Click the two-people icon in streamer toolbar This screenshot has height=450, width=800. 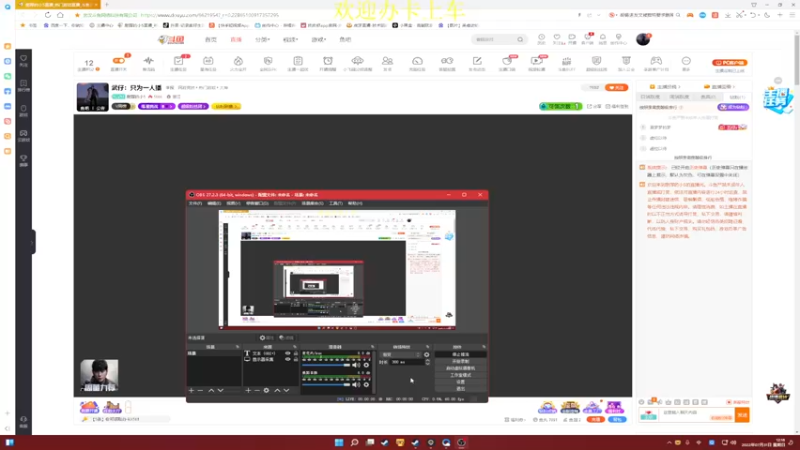387,63
